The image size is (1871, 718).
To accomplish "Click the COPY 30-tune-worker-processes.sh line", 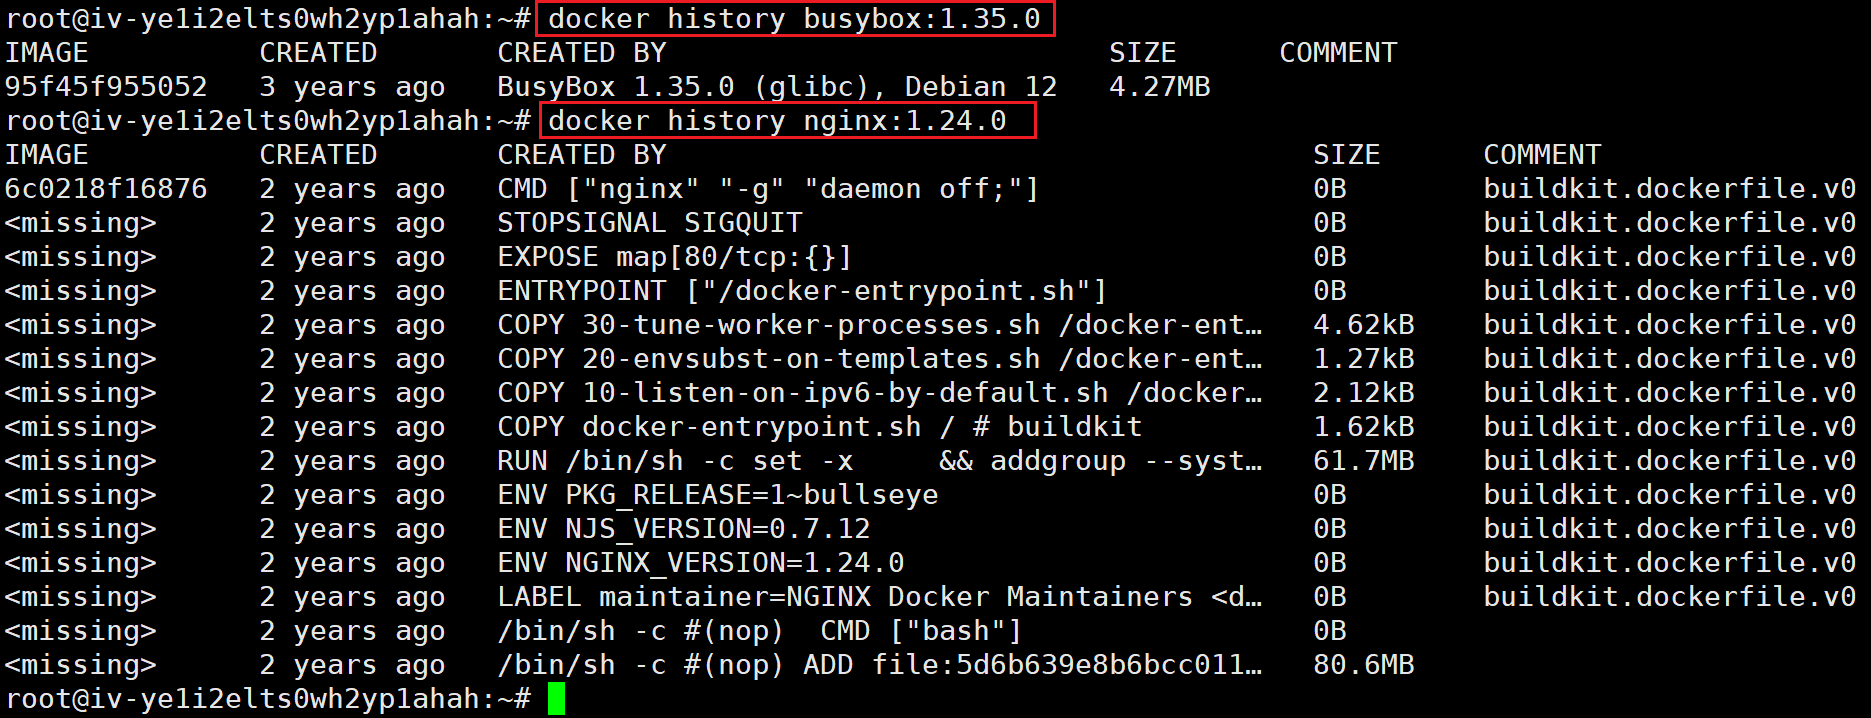I will (x=880, y=325).
